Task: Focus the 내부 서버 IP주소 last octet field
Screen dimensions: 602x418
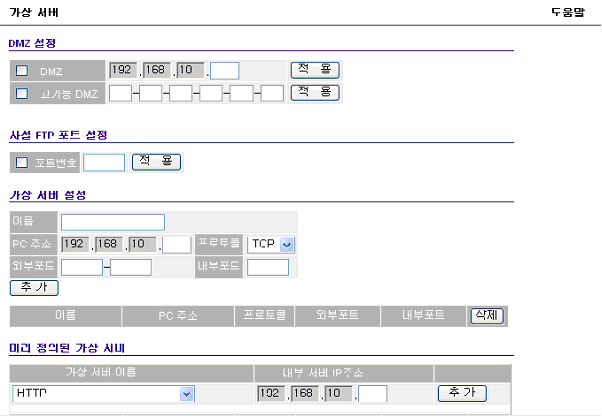Action: [373, 394]
